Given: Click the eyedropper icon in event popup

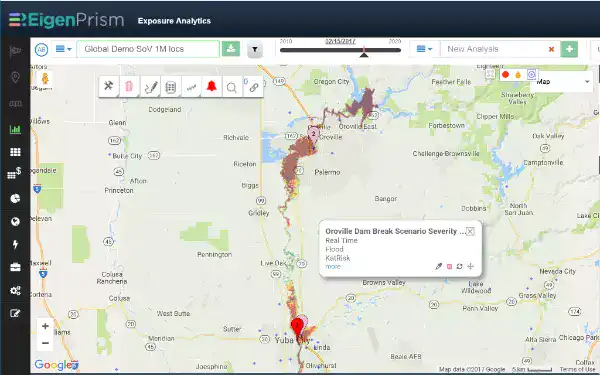Looking at the screenshot, I should coord(439,266).
